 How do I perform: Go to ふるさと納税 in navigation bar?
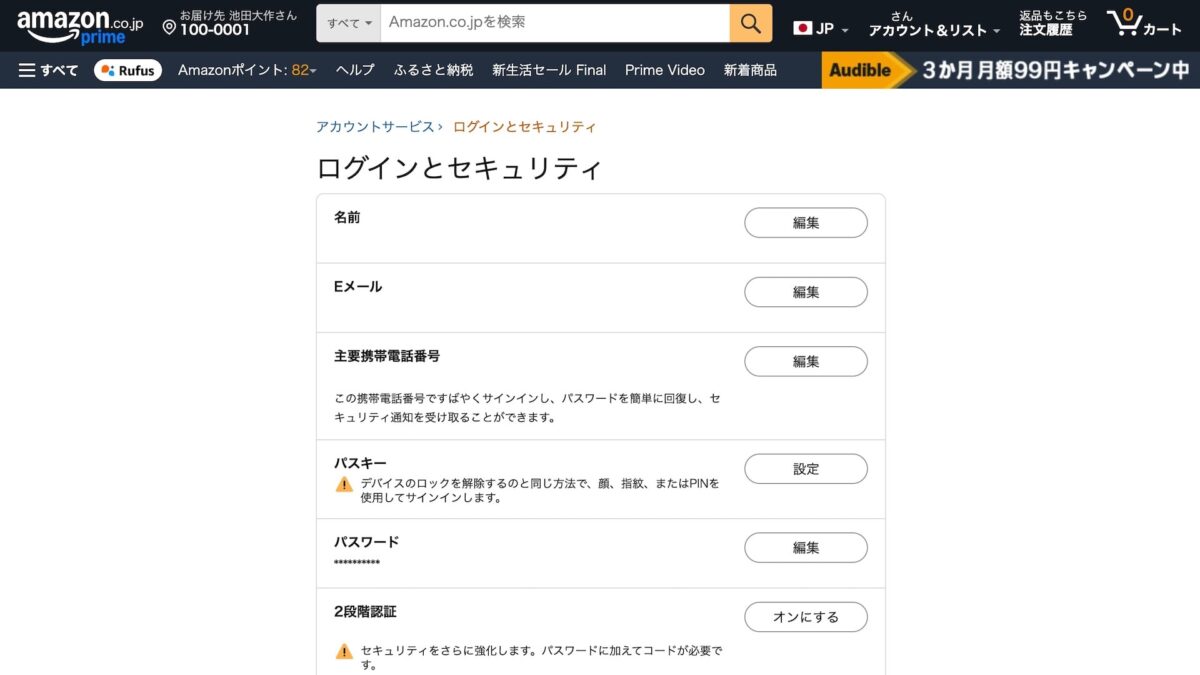(433, 70)
